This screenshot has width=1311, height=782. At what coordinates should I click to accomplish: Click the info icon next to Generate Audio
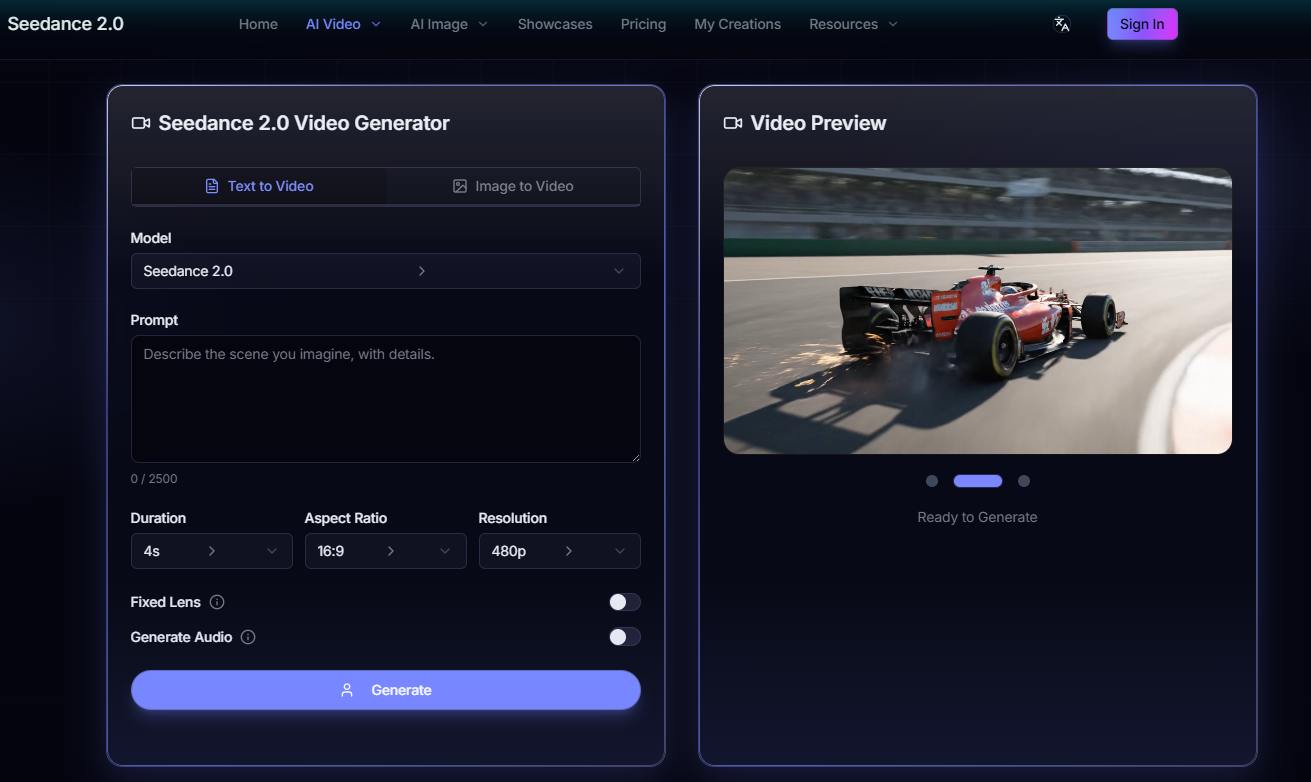247,637
